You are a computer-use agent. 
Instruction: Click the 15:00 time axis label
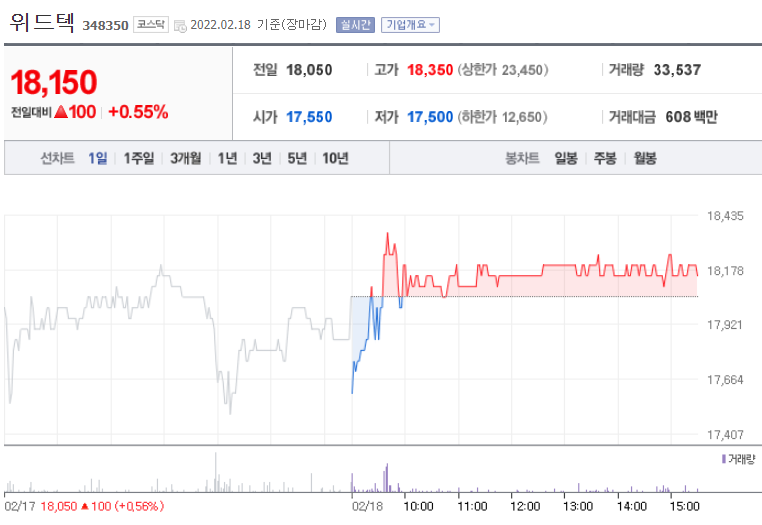[684, 507]
